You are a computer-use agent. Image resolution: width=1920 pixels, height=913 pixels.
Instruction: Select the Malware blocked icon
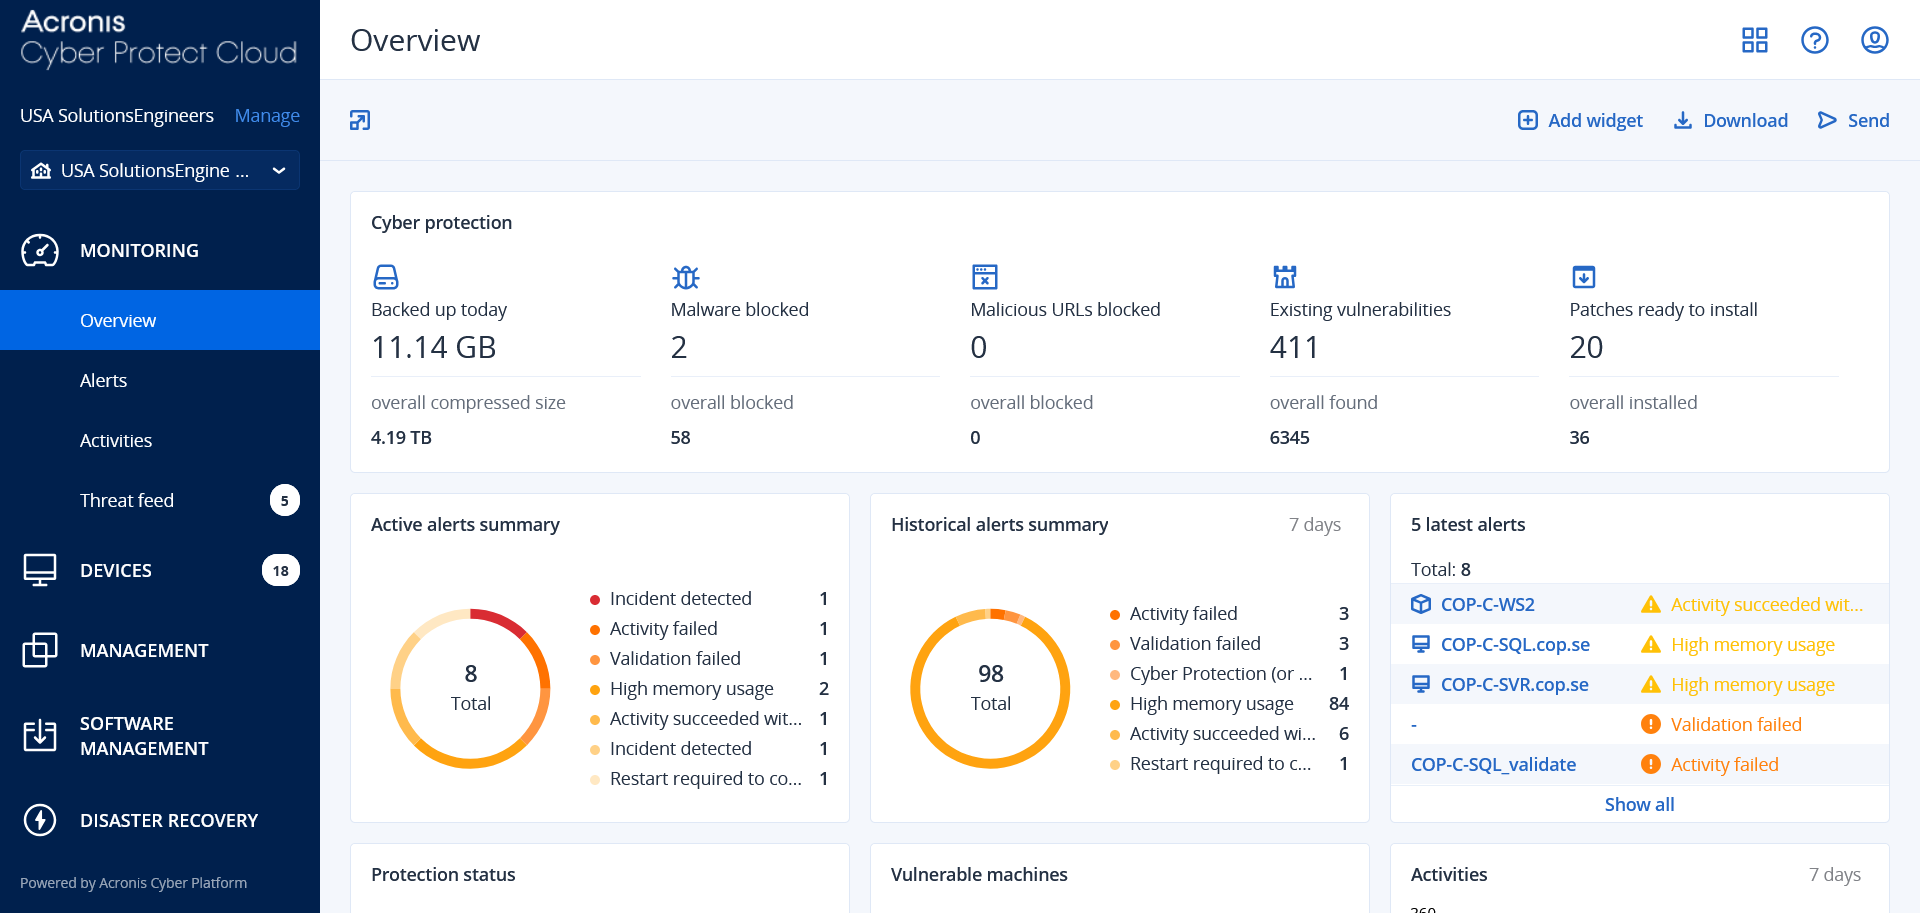point(685,277)
